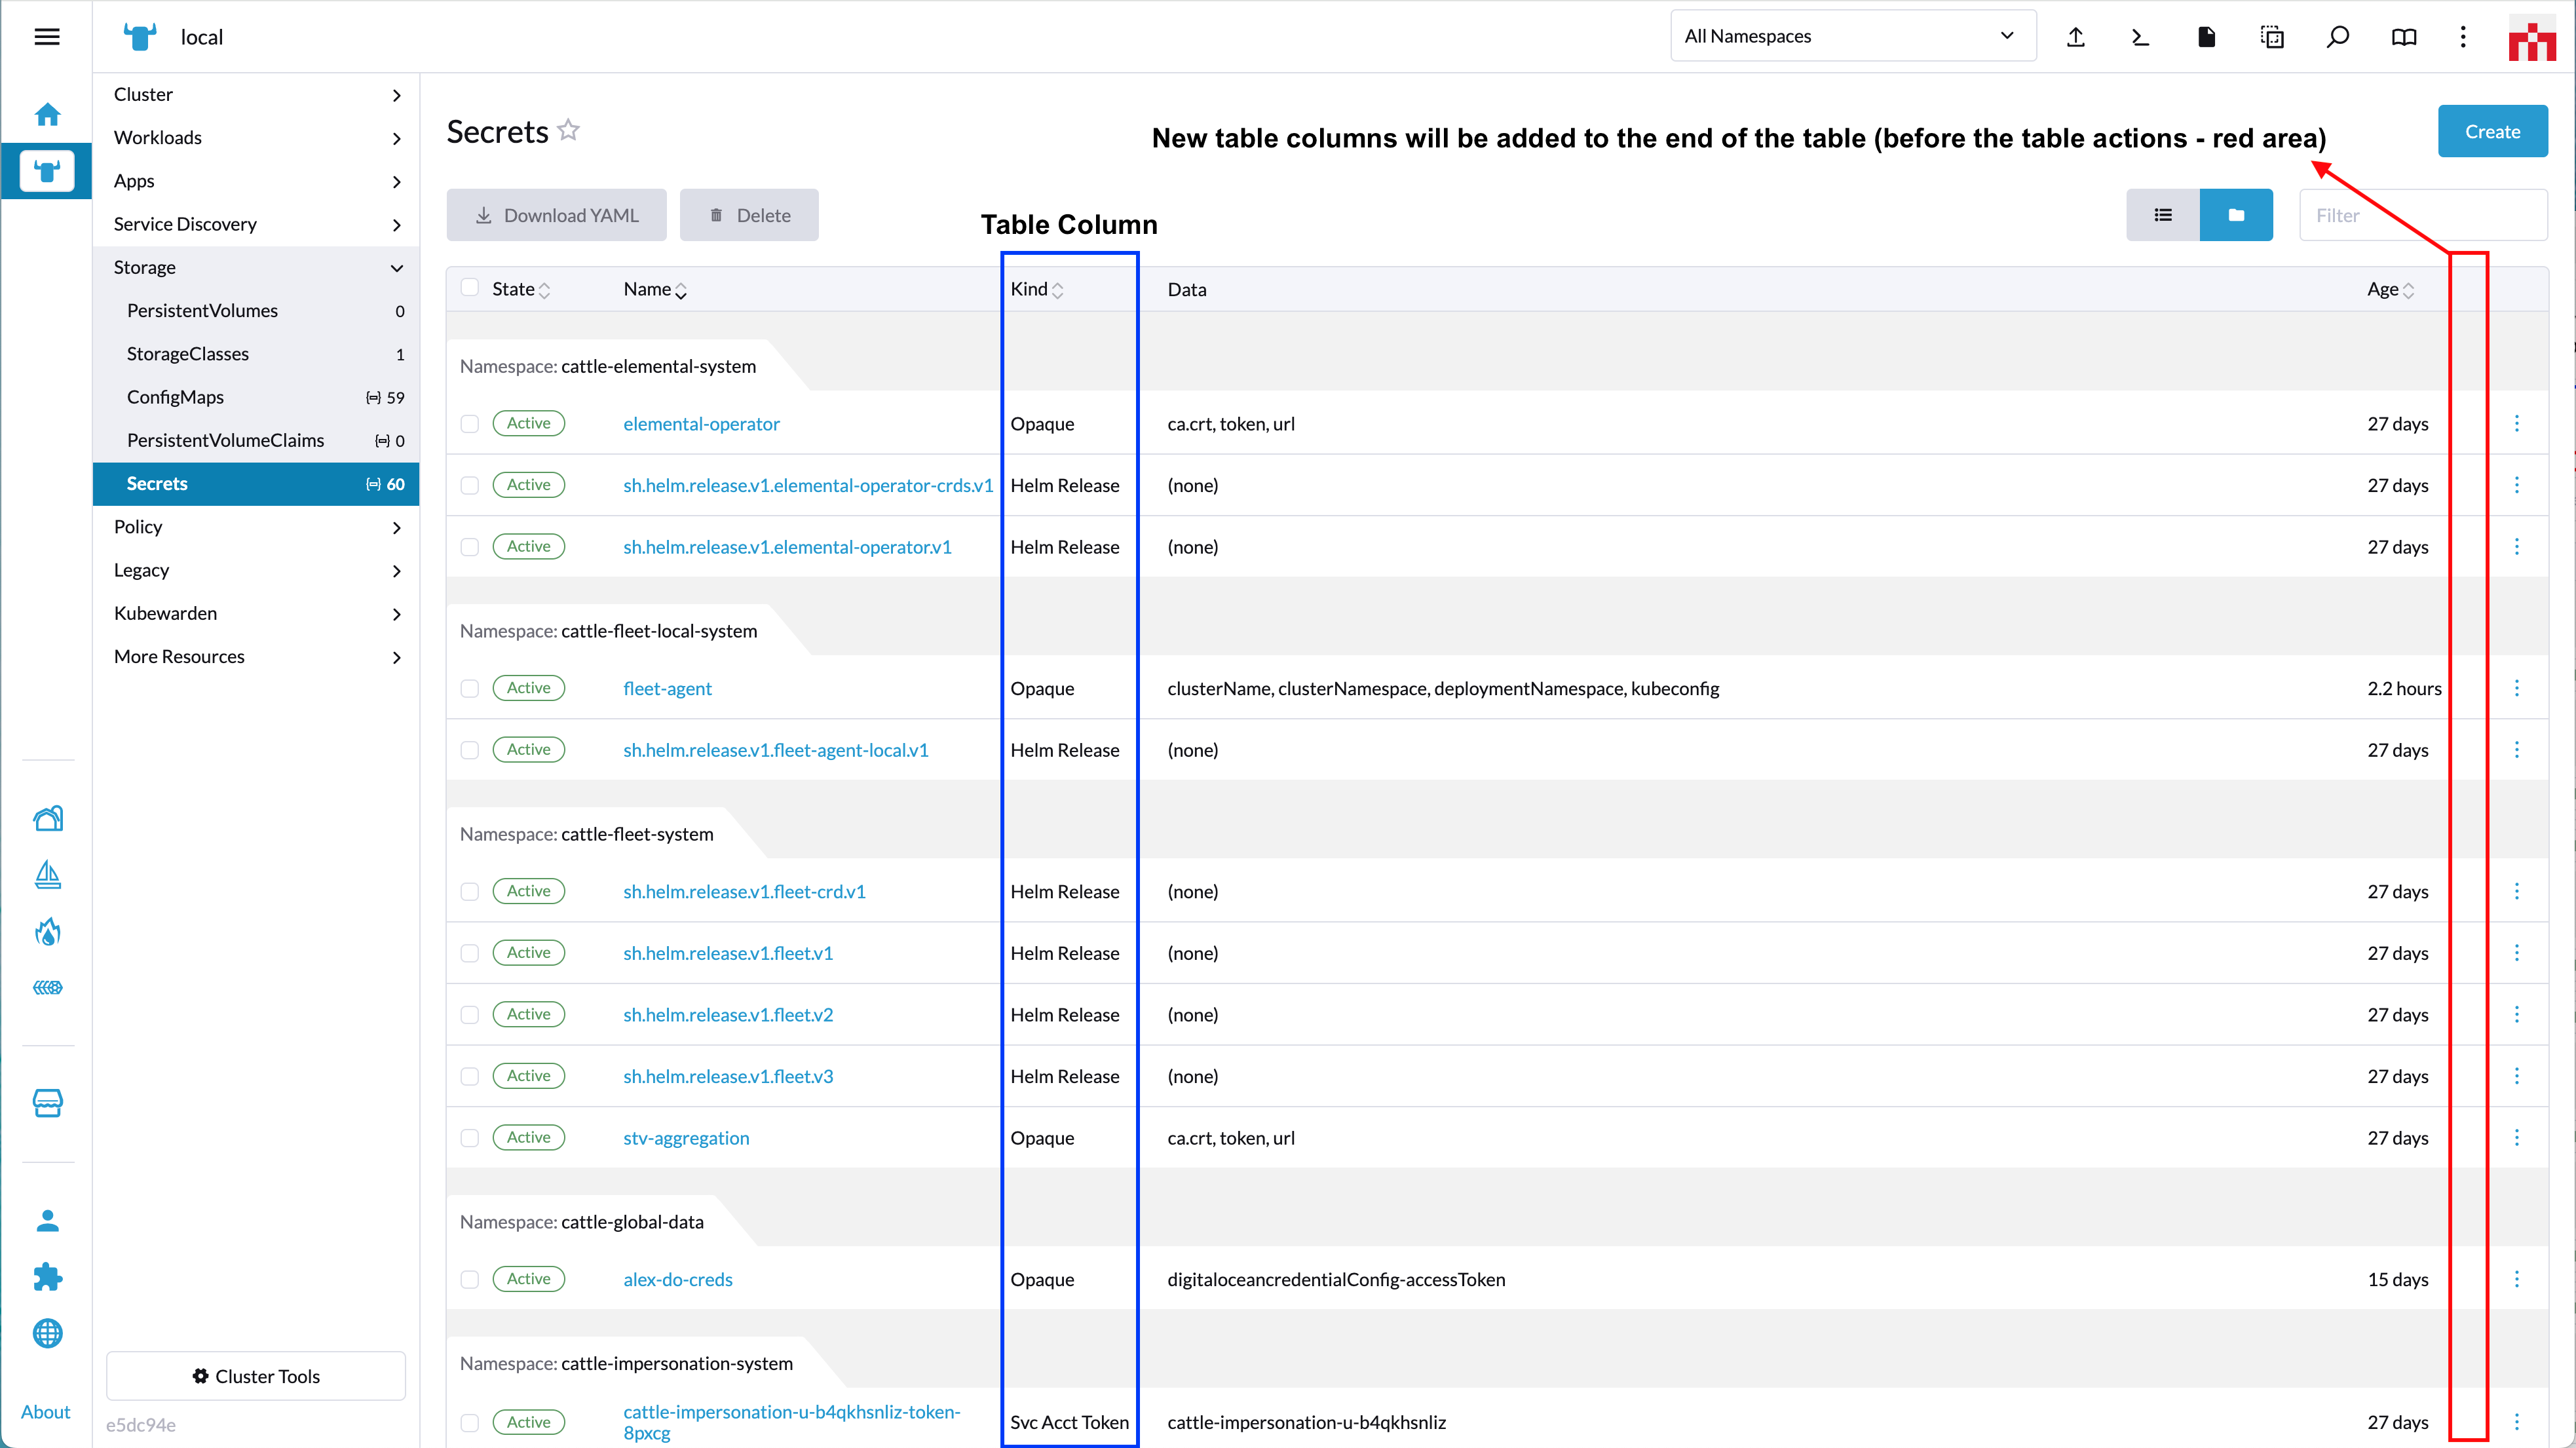Open row actions for fleet-agent secret

2517,688
